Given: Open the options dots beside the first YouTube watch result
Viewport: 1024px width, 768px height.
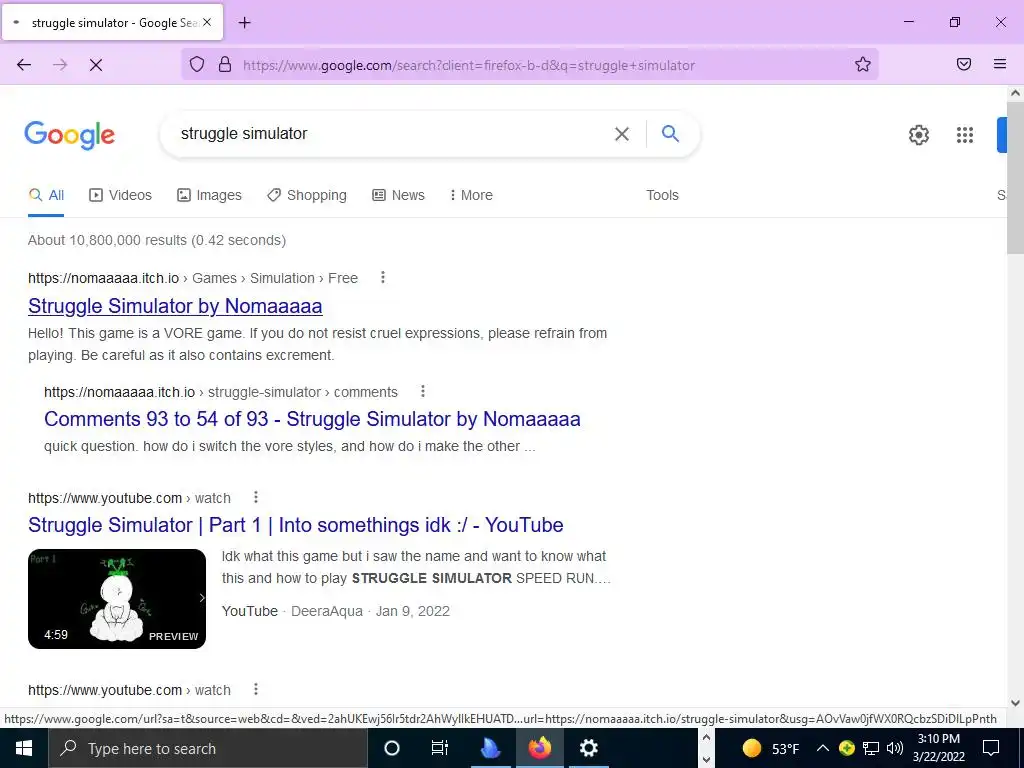Looking at the screenshot, I should [x=256, y=498].
